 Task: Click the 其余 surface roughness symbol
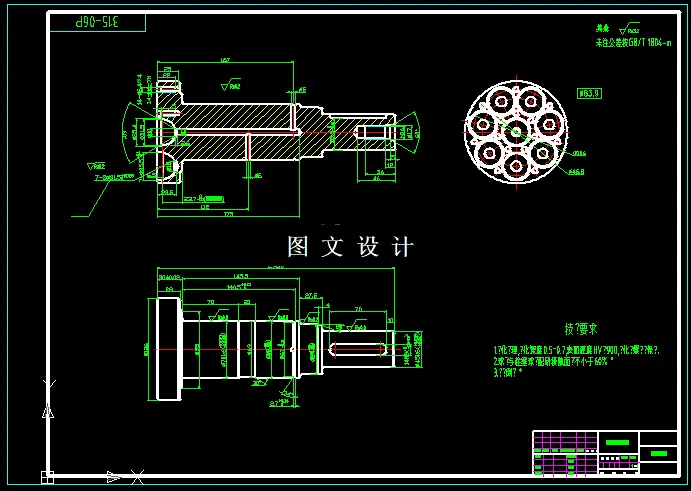coord(629,29)
